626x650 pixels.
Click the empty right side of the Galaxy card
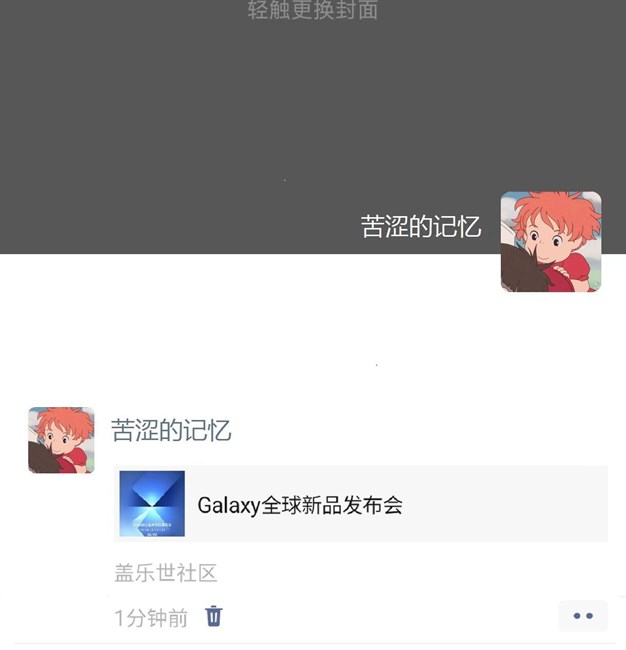[x=506, y=504]
